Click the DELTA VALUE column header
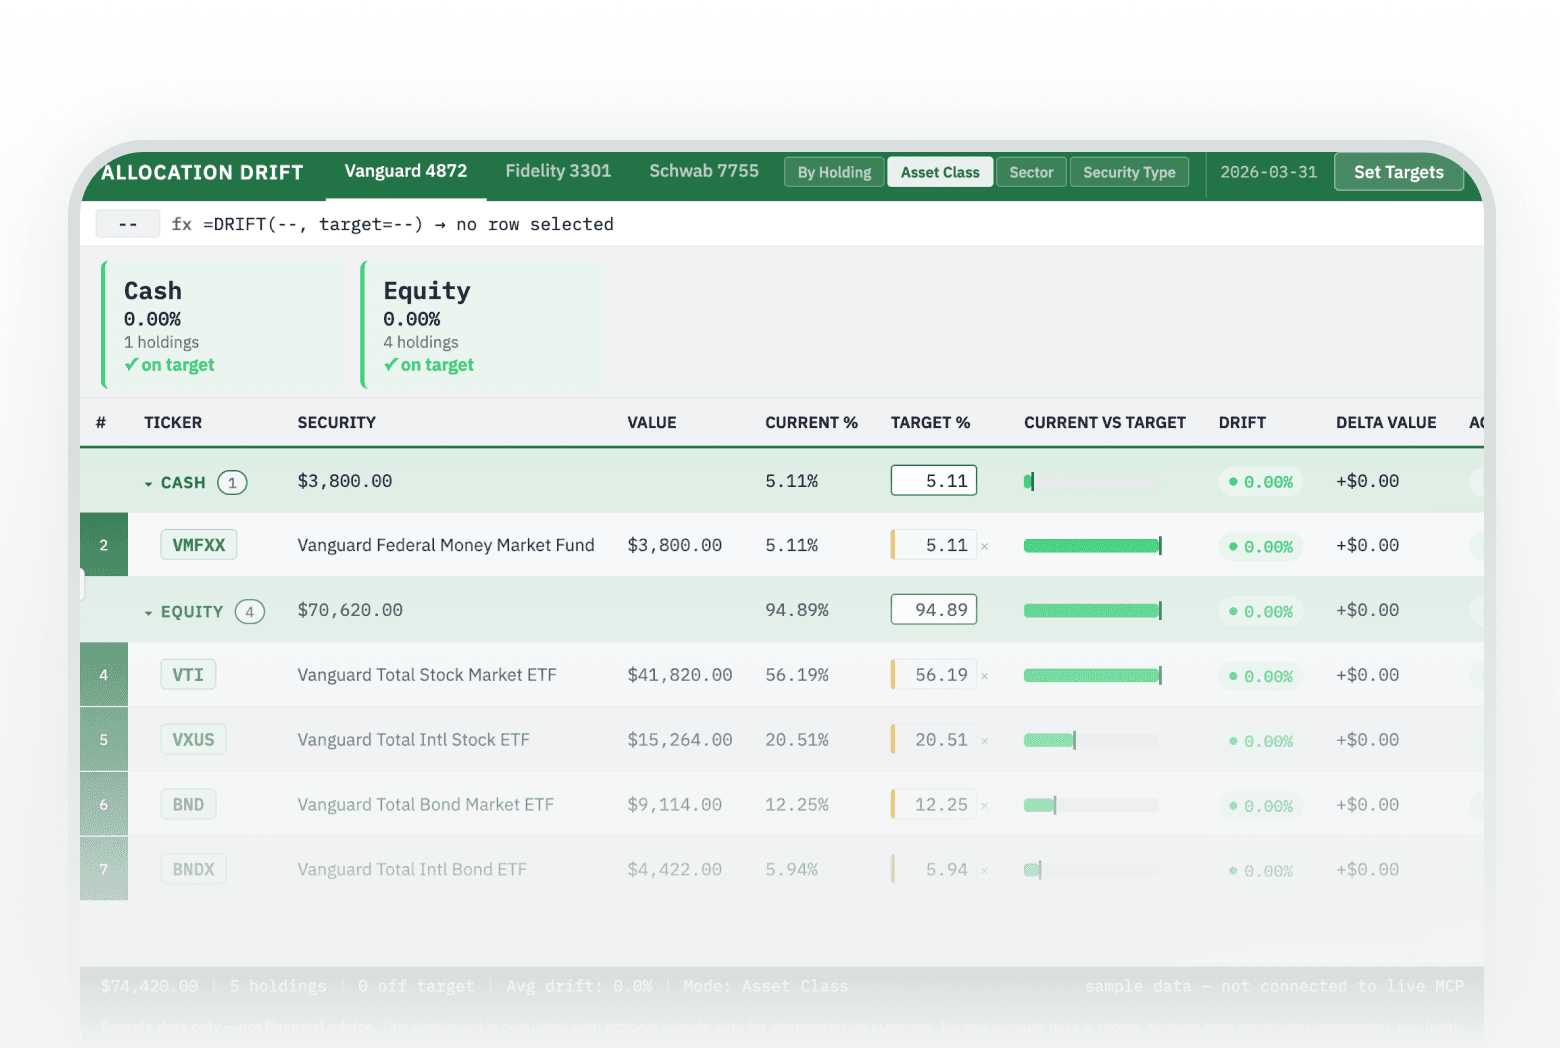Viewport: 1560px width, 1048px height. 1386,422
